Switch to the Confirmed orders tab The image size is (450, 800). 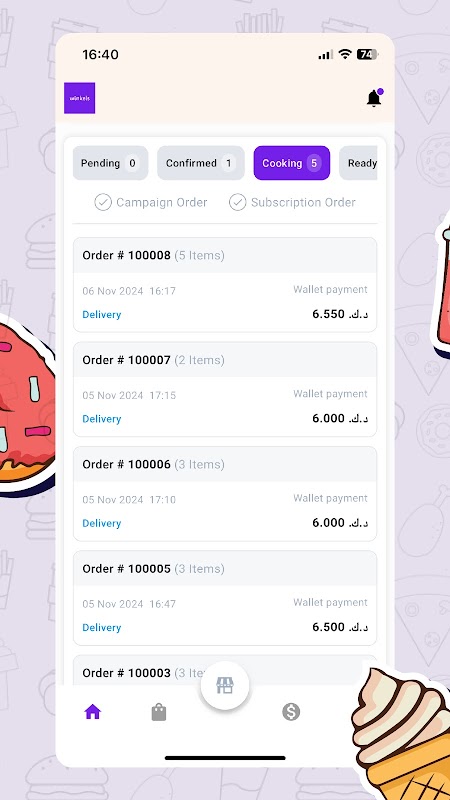[201, 163]
